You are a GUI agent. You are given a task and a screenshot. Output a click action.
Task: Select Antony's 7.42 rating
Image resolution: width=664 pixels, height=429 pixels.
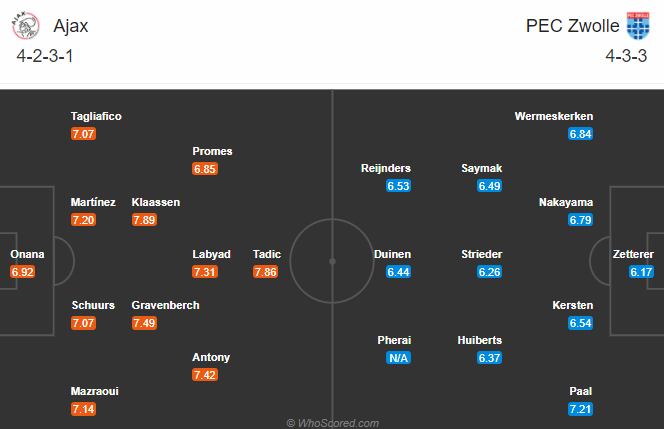(205, 375)
